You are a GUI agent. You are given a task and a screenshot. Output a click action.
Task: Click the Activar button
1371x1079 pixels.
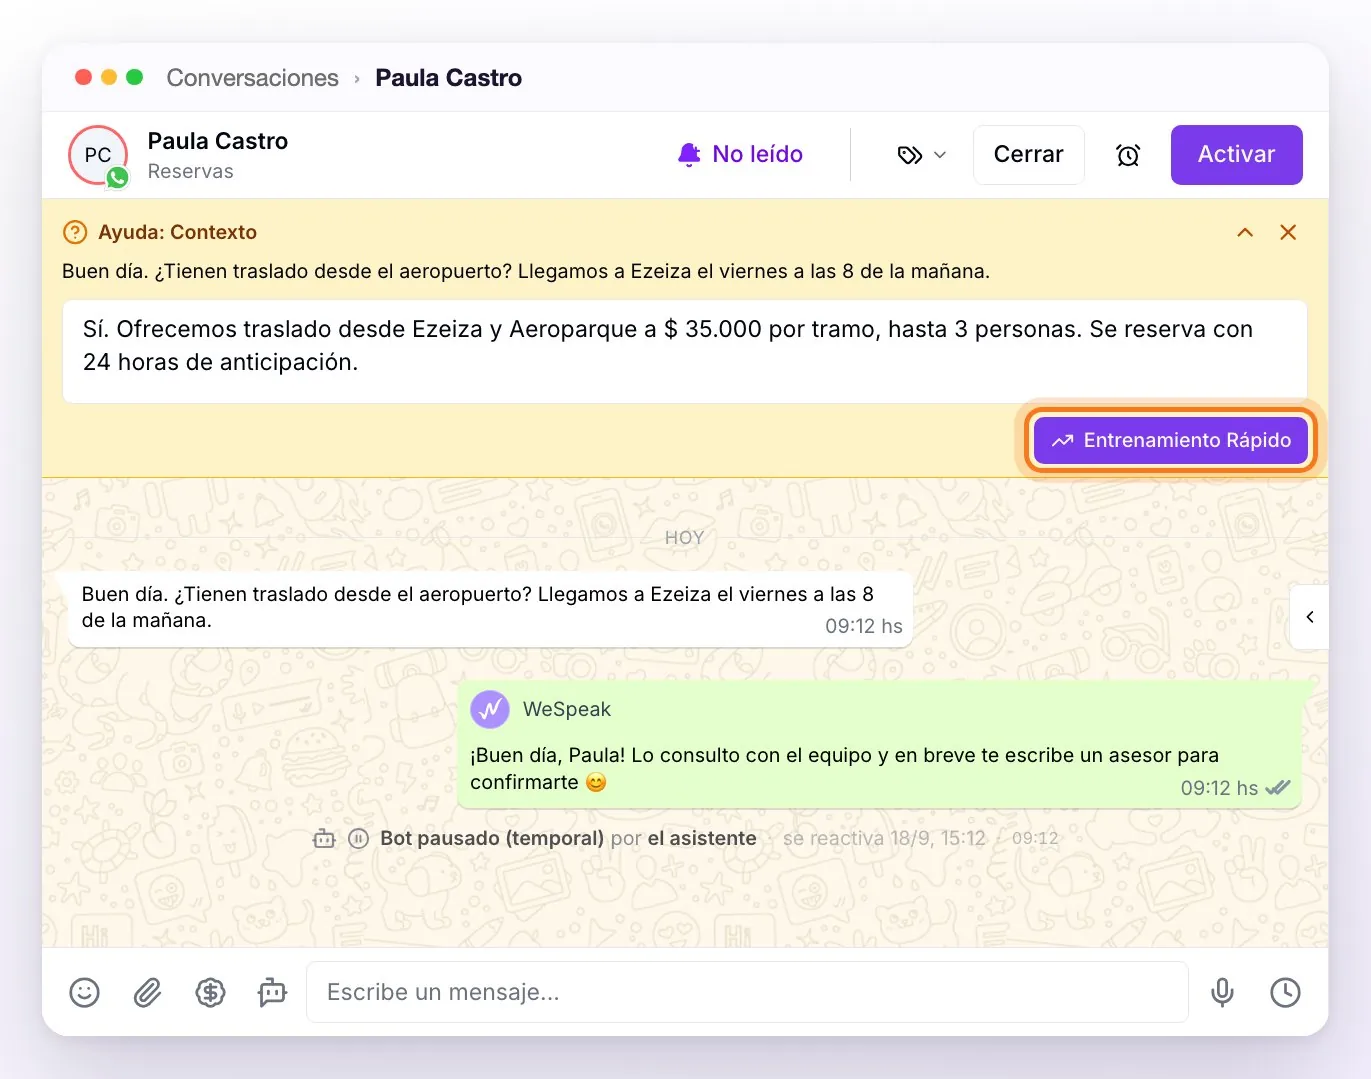(1236, 155)
